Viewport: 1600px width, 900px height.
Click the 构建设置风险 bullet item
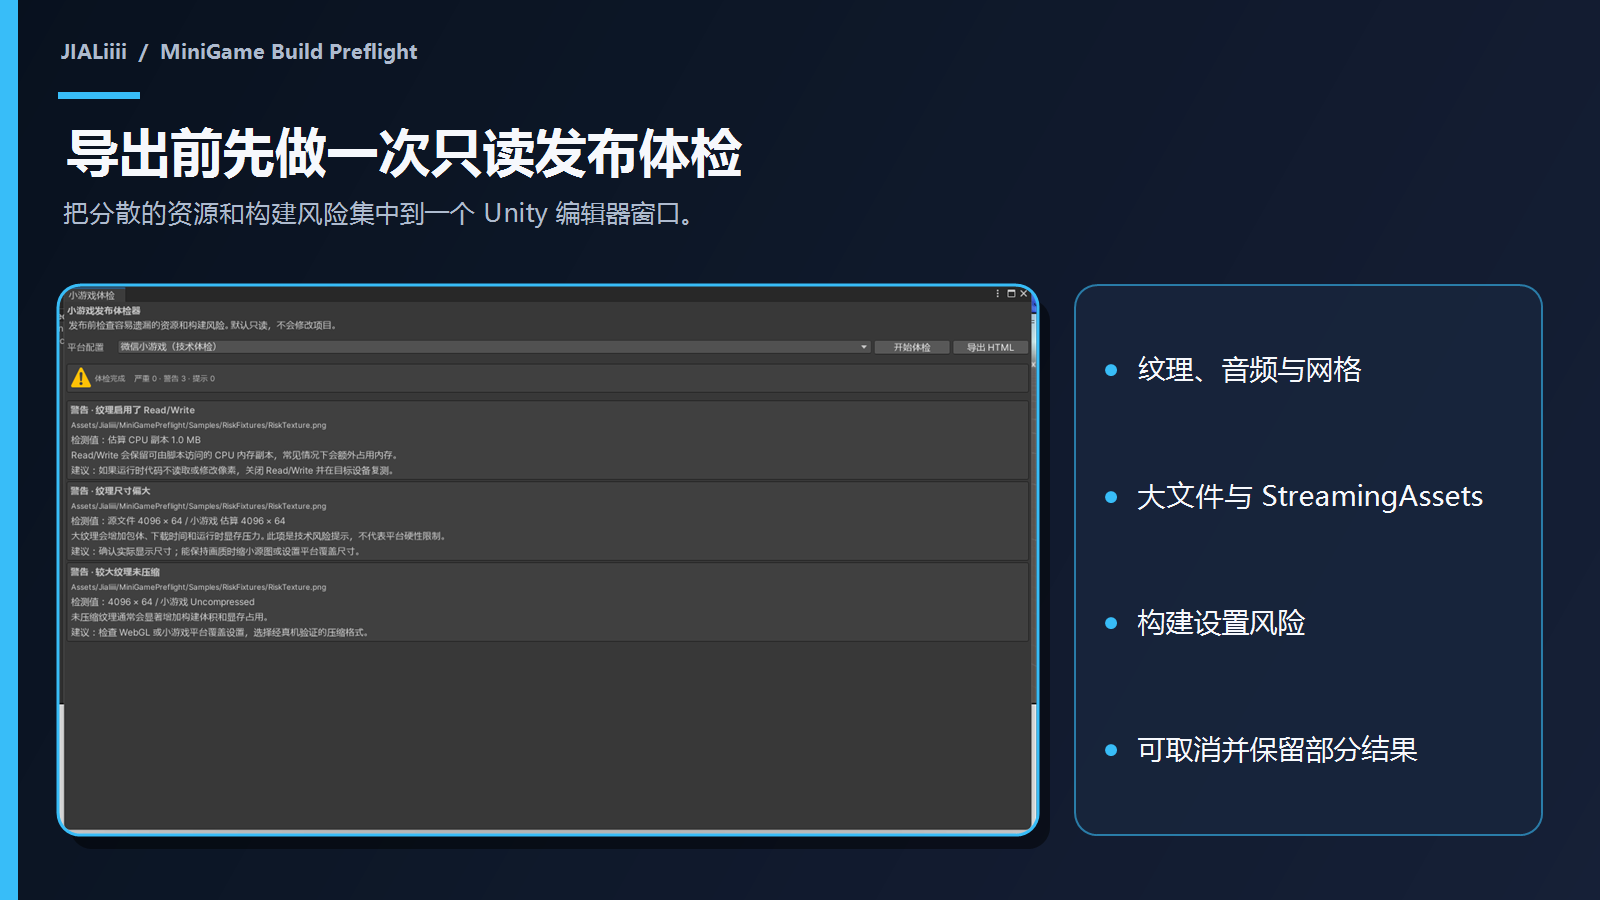[1221, 623]
